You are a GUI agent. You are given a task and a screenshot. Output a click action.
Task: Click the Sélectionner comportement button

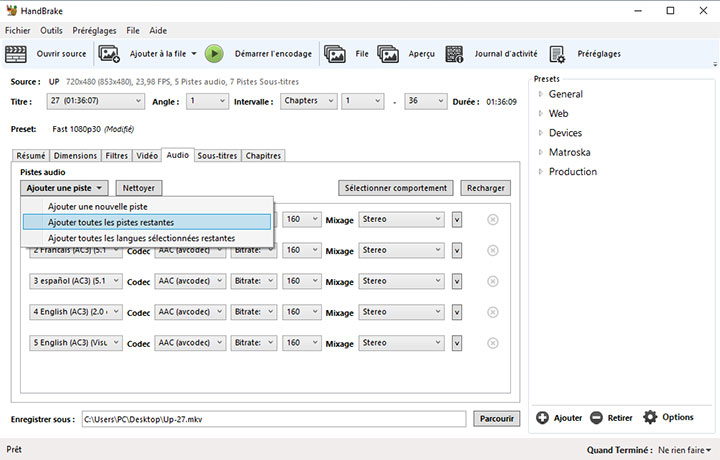coord(396,188)
